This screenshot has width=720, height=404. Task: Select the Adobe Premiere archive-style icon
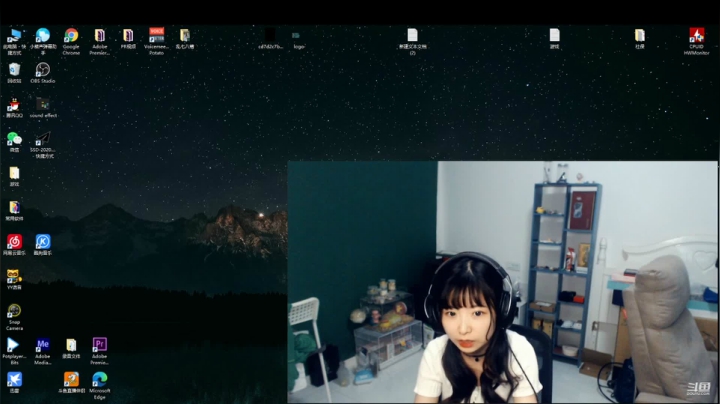[100, 35]
